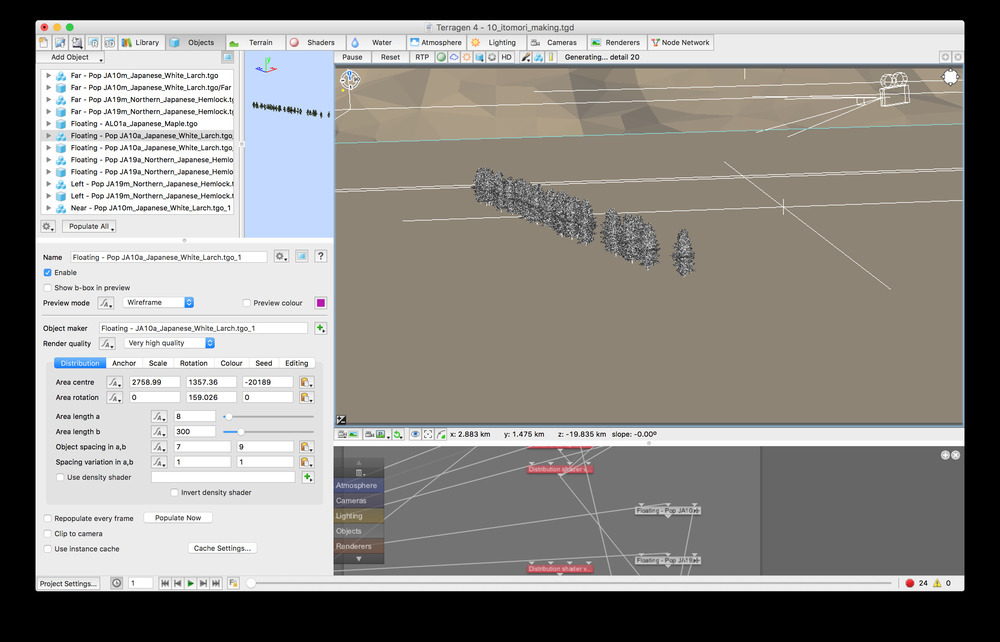Click the 3D view compass navigation icon
This screenshot has height=642, width=1000.
[350, 79]
